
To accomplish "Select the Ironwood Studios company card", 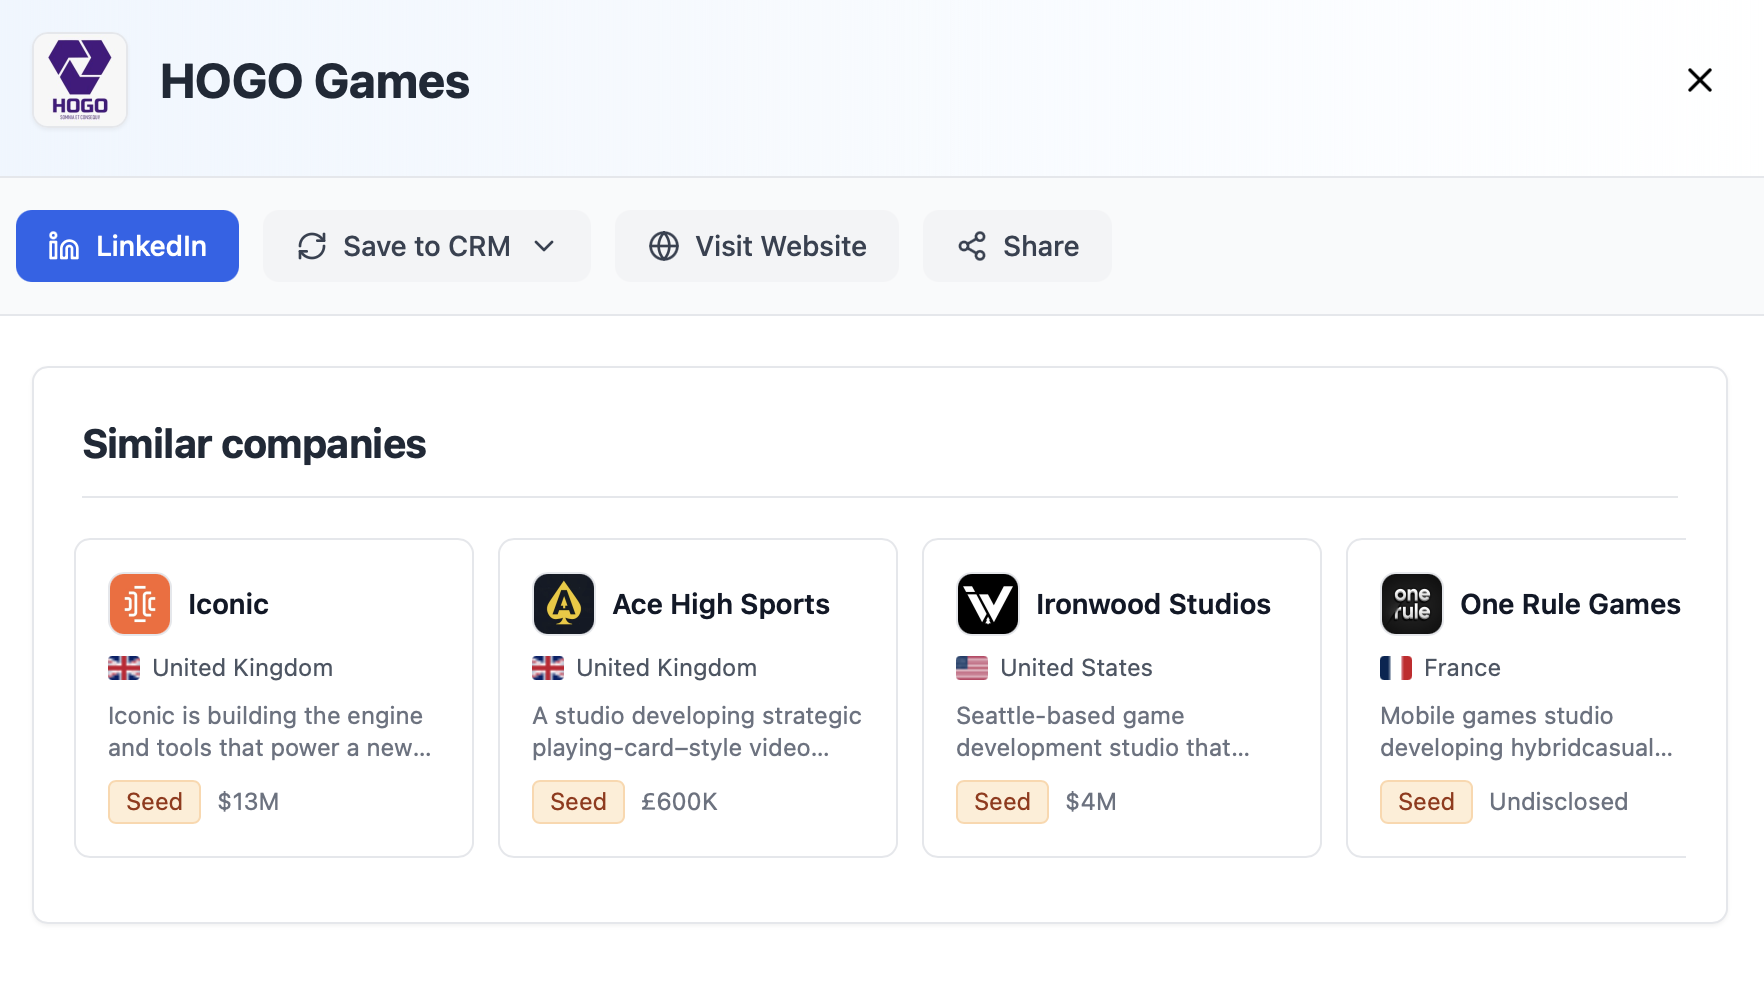I will pos(1121,697).
